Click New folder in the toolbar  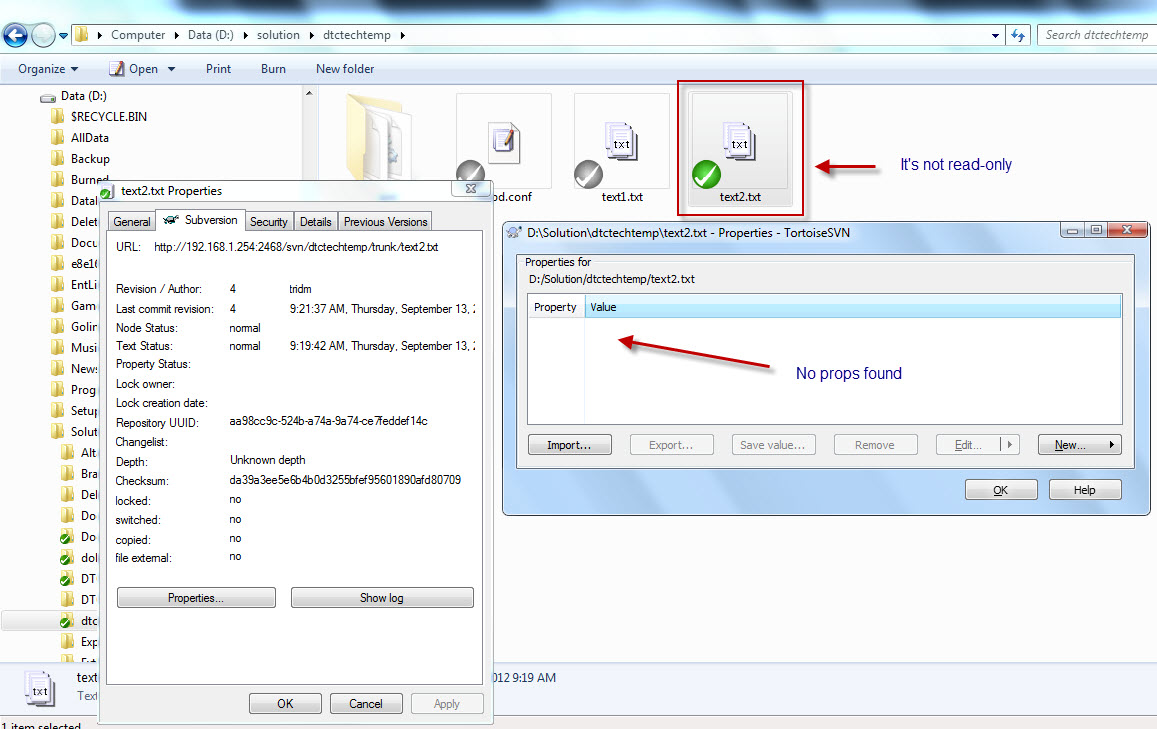(x=345, y=69)
